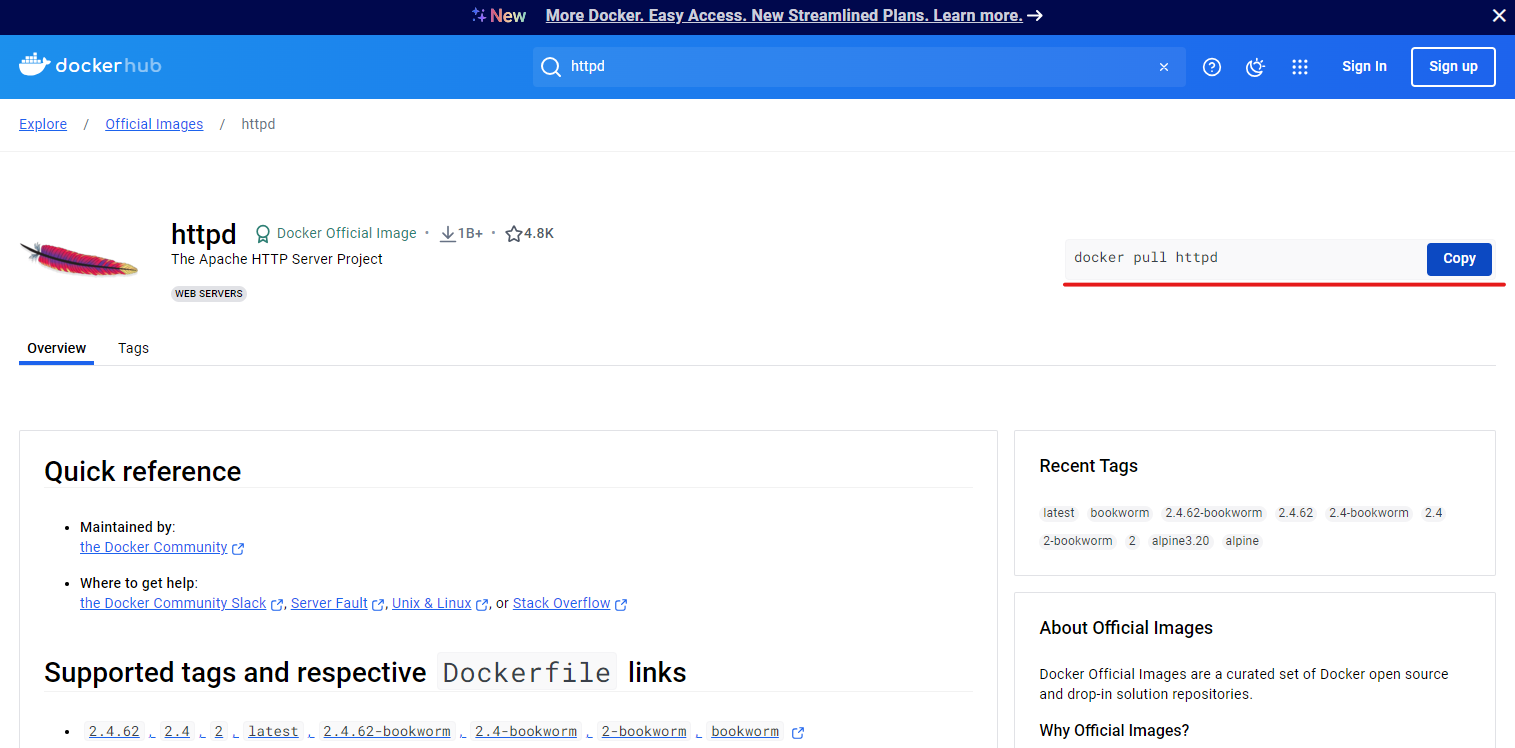
Task: Click the download count 1B+ icon
Action: click(x=448, y=234)
